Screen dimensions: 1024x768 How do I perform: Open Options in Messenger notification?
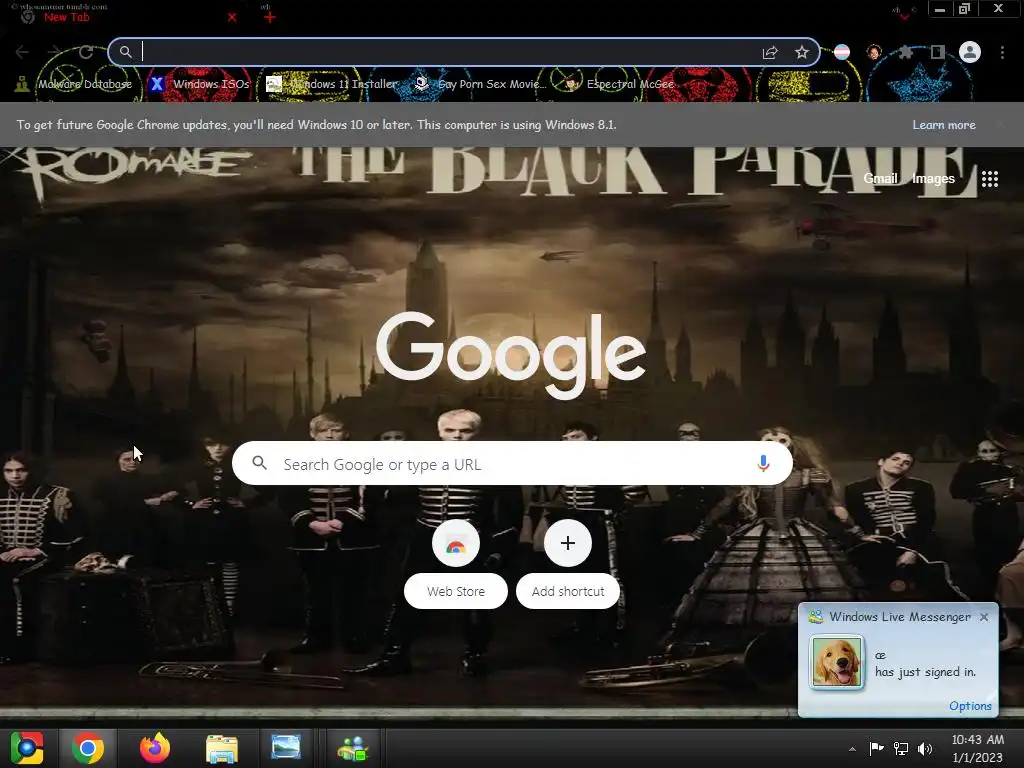[970, 706]
